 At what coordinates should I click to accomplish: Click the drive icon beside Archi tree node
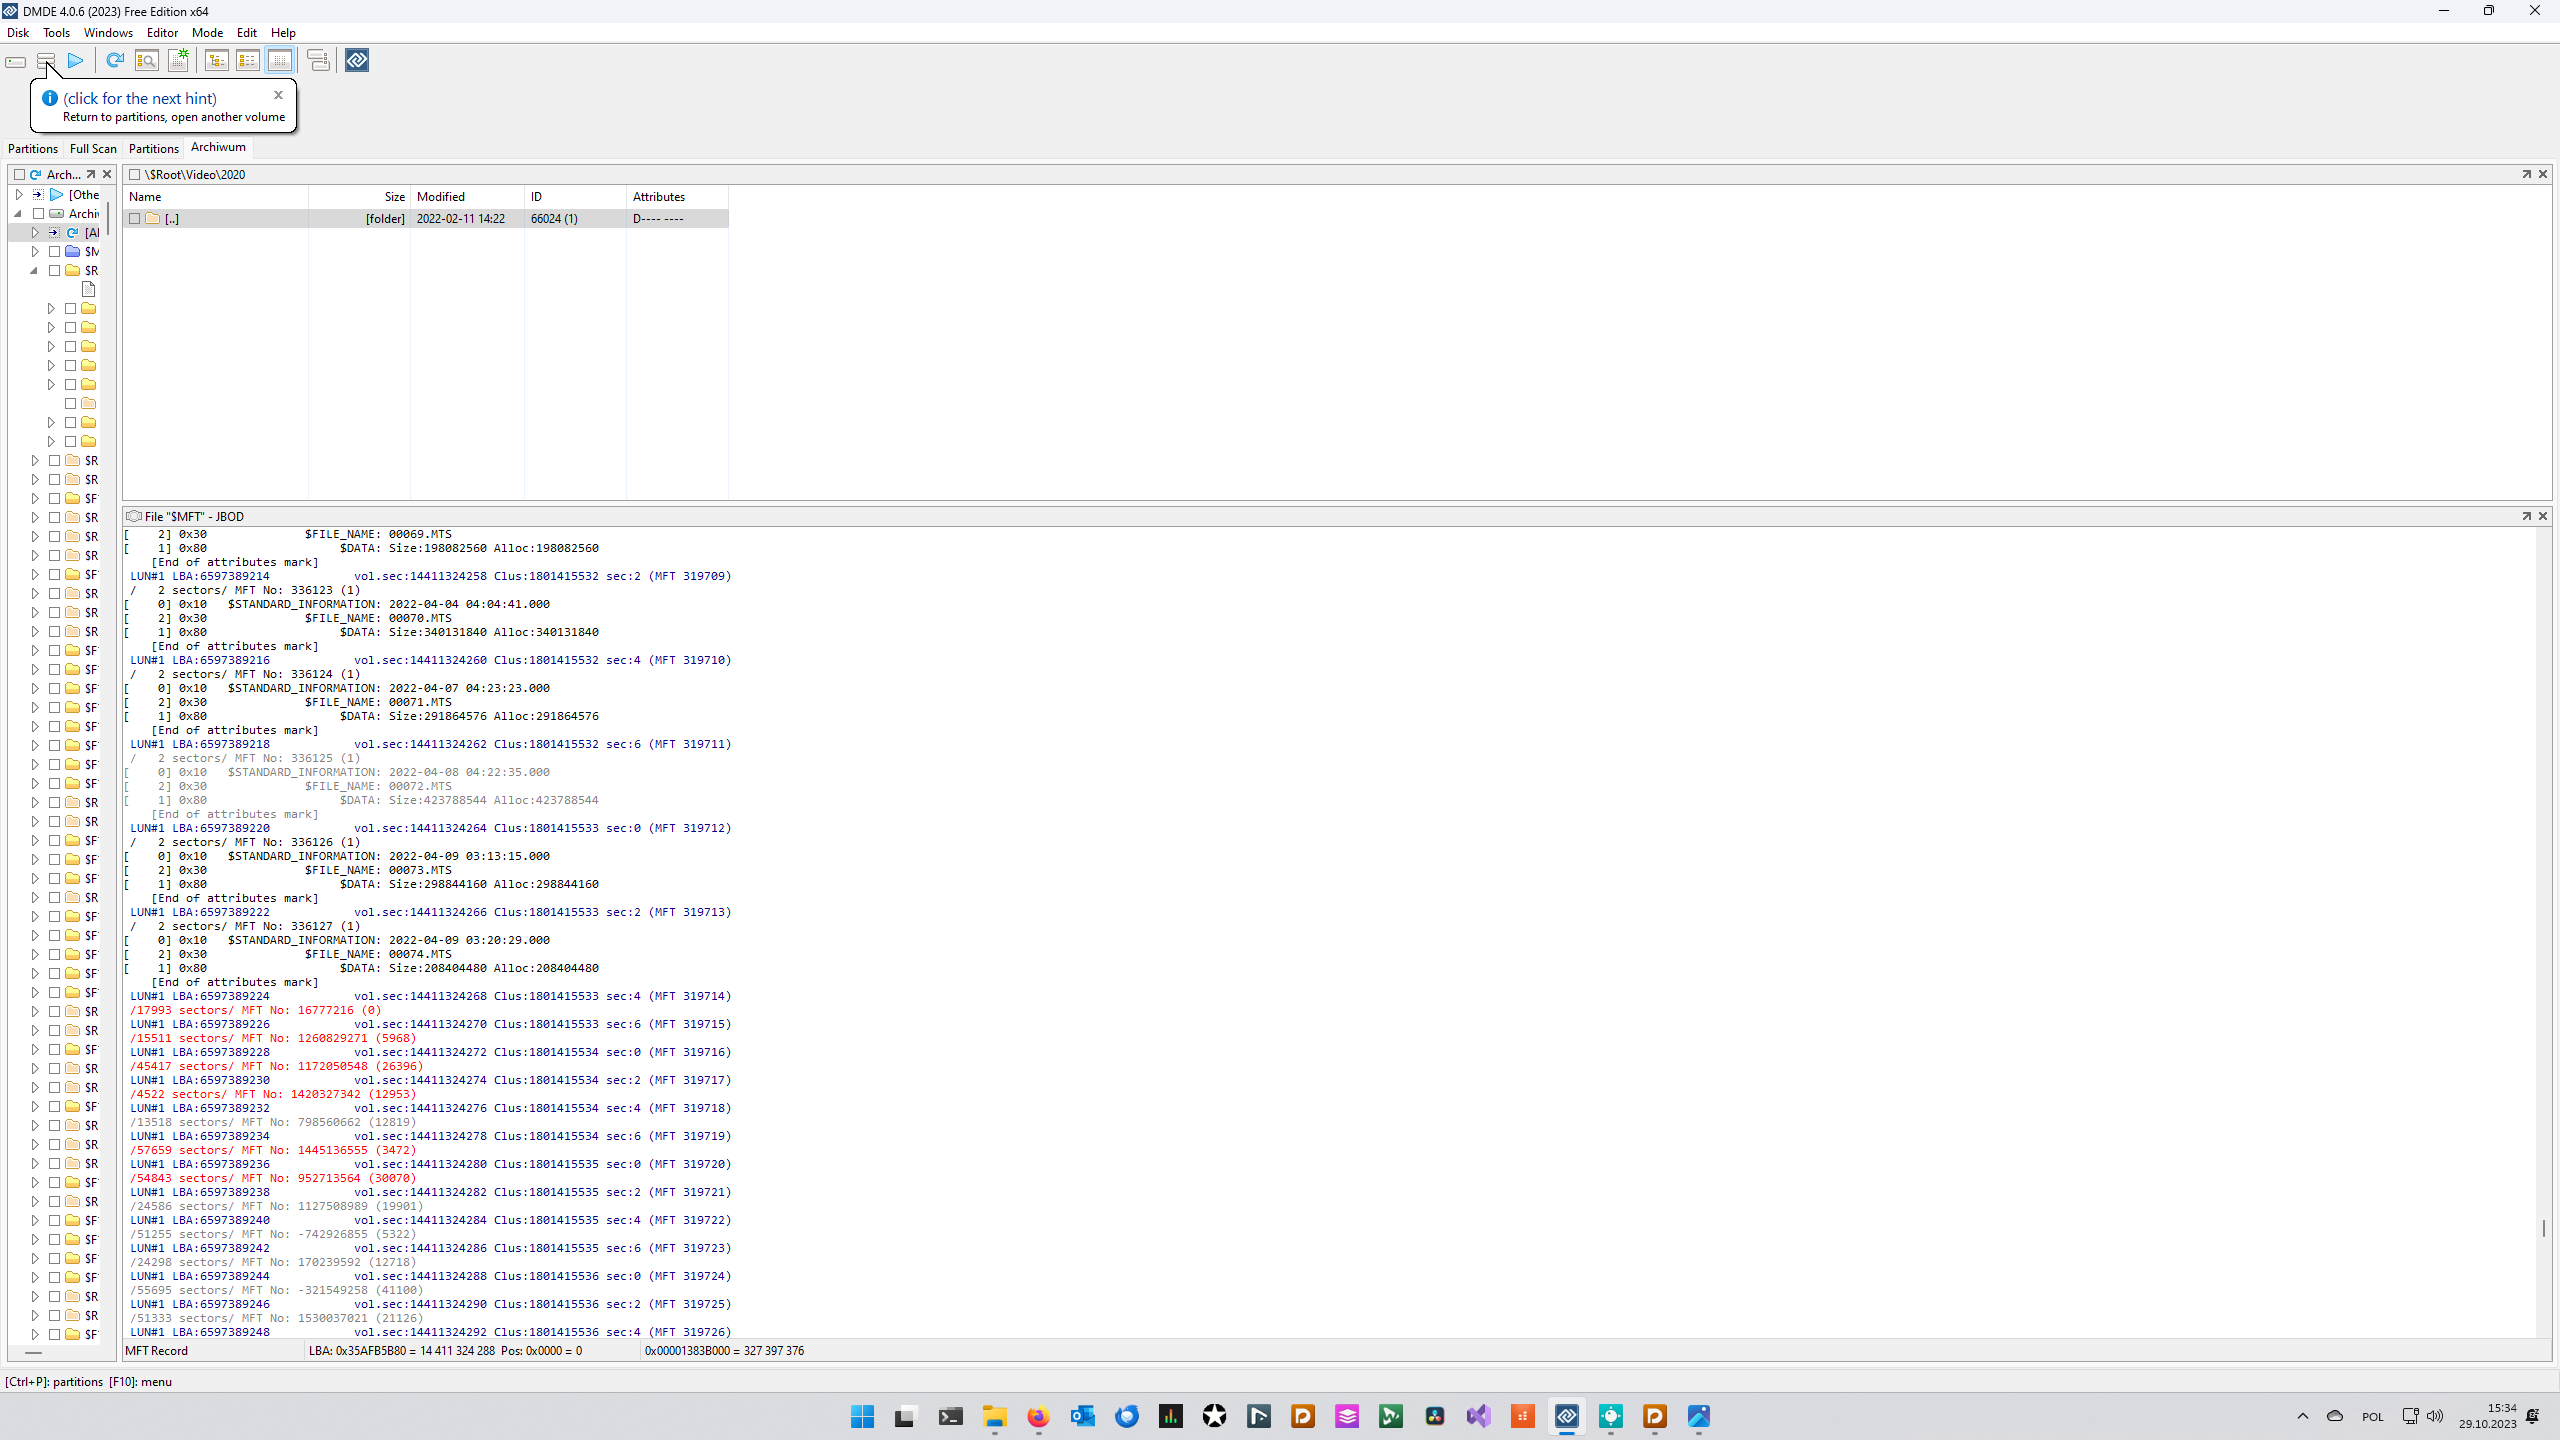(x=57, y=213)
